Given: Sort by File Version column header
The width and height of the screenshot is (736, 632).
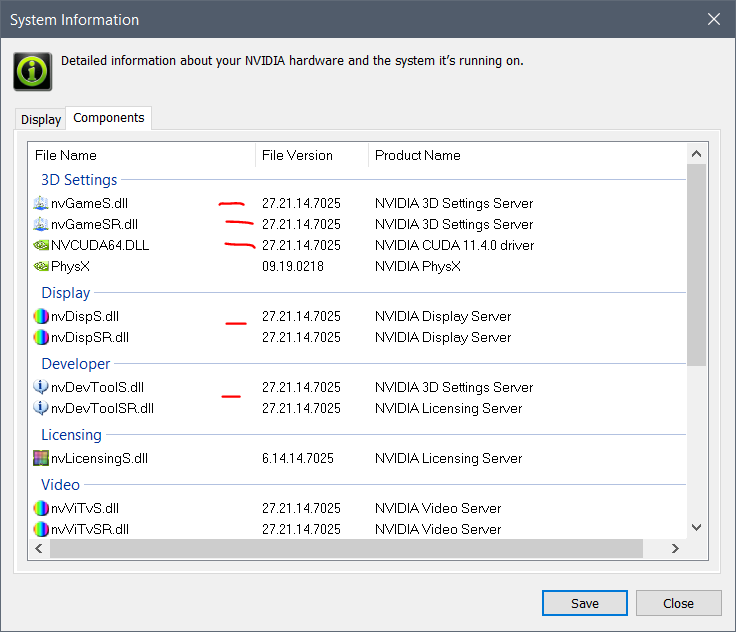Looking at the screenshot, I should 312,155.
